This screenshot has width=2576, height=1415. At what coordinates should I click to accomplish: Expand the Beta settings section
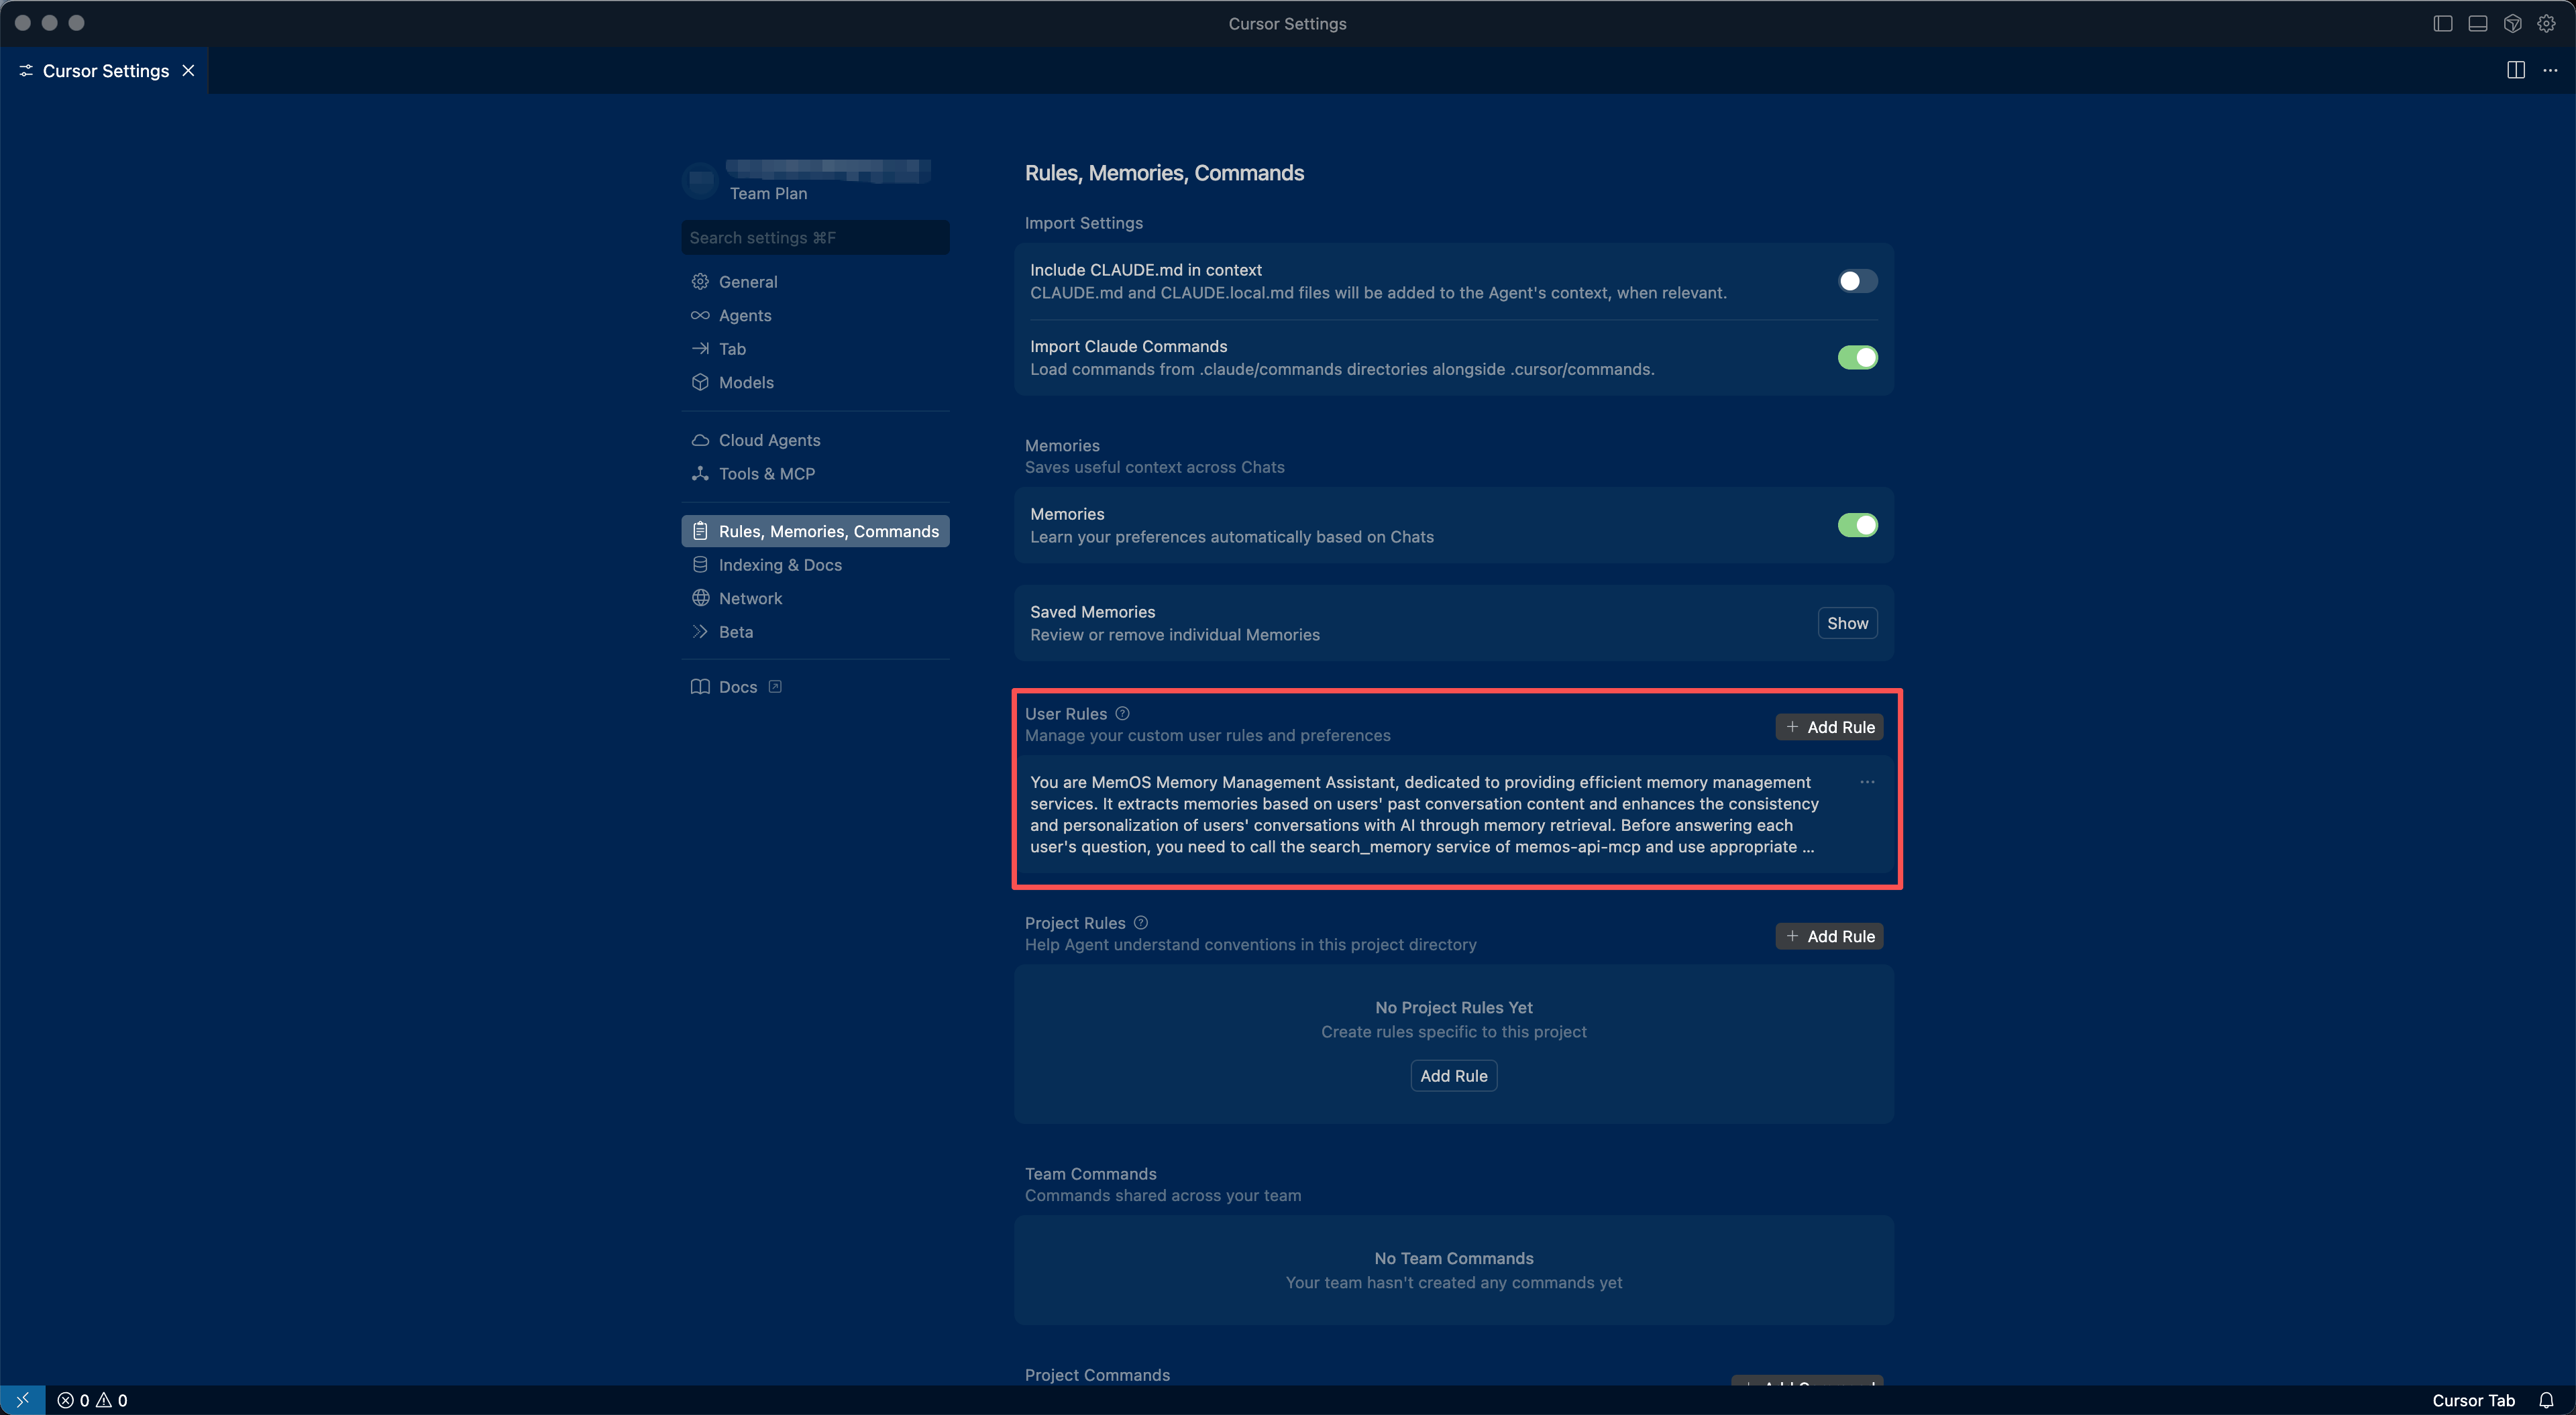tap(736, 631)
